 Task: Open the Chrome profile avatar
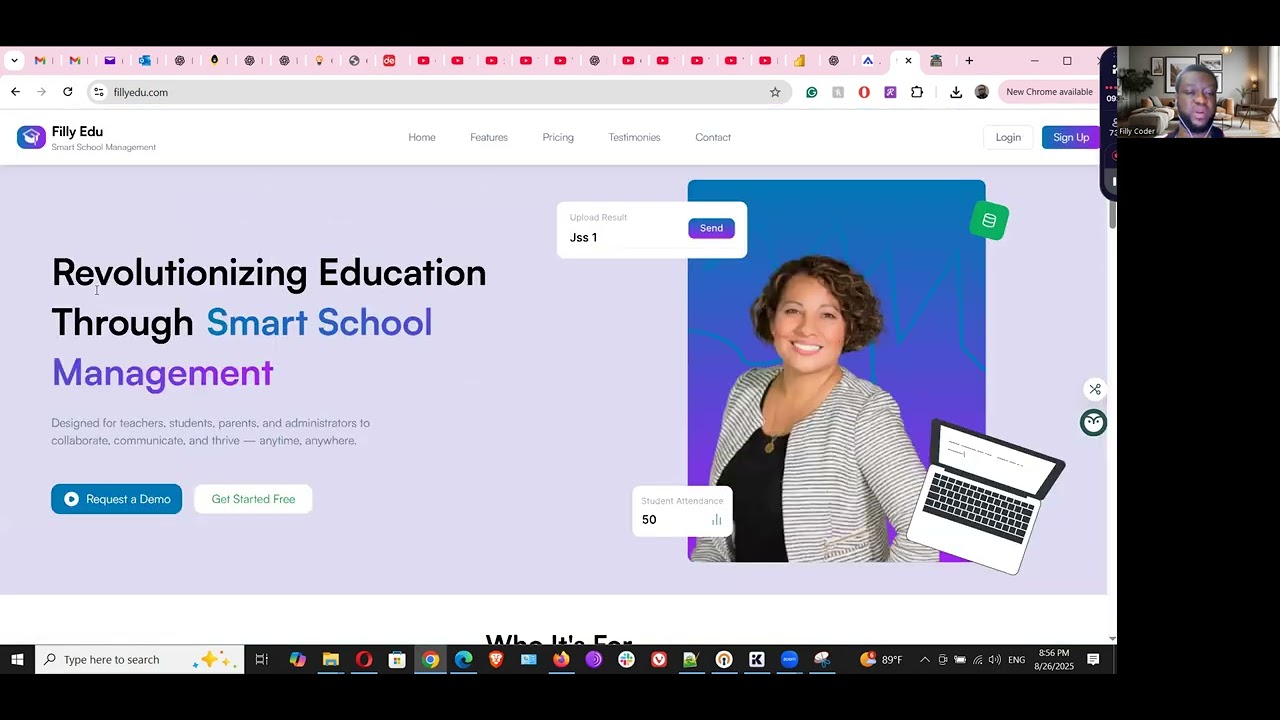[x=982, y=92]
